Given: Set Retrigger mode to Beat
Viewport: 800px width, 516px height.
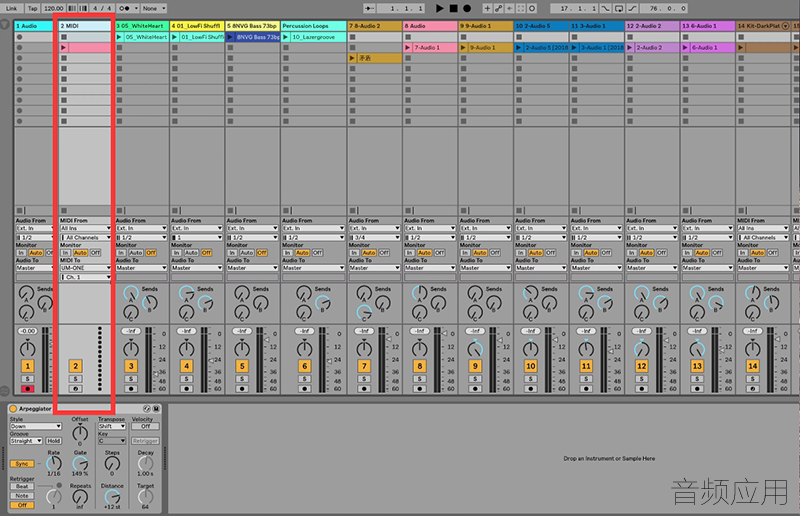Looking at the screenshot, I should (22, 486).
